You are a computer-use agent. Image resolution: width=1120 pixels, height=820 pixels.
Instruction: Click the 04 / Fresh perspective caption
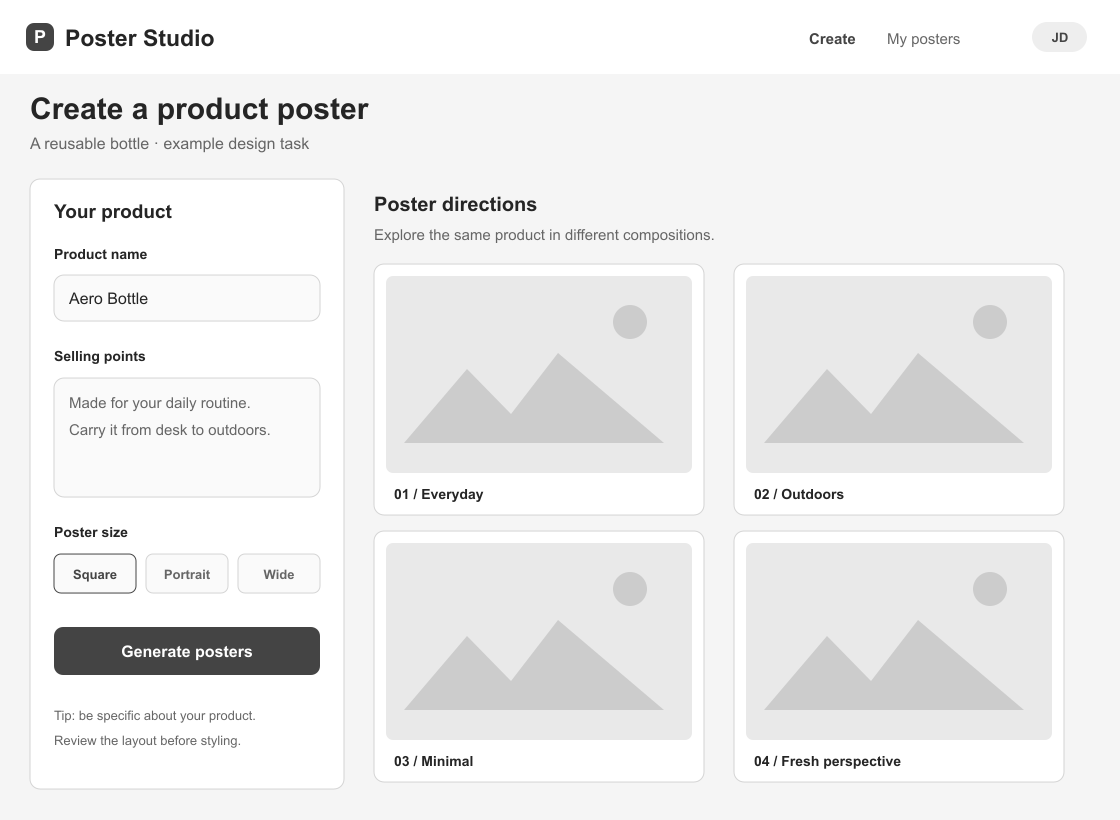coord(827,761)
